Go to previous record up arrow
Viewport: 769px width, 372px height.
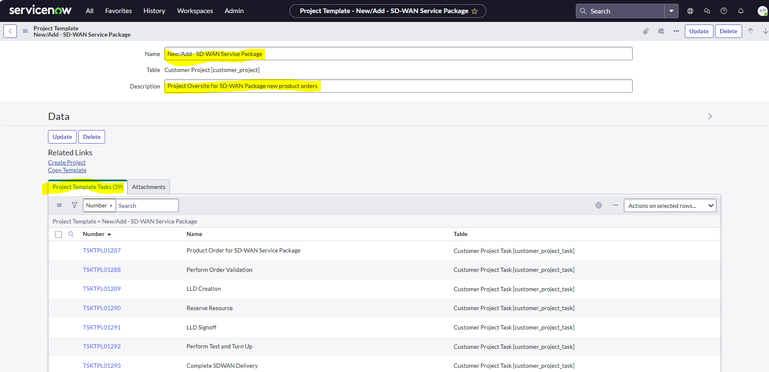click(750, 31)
